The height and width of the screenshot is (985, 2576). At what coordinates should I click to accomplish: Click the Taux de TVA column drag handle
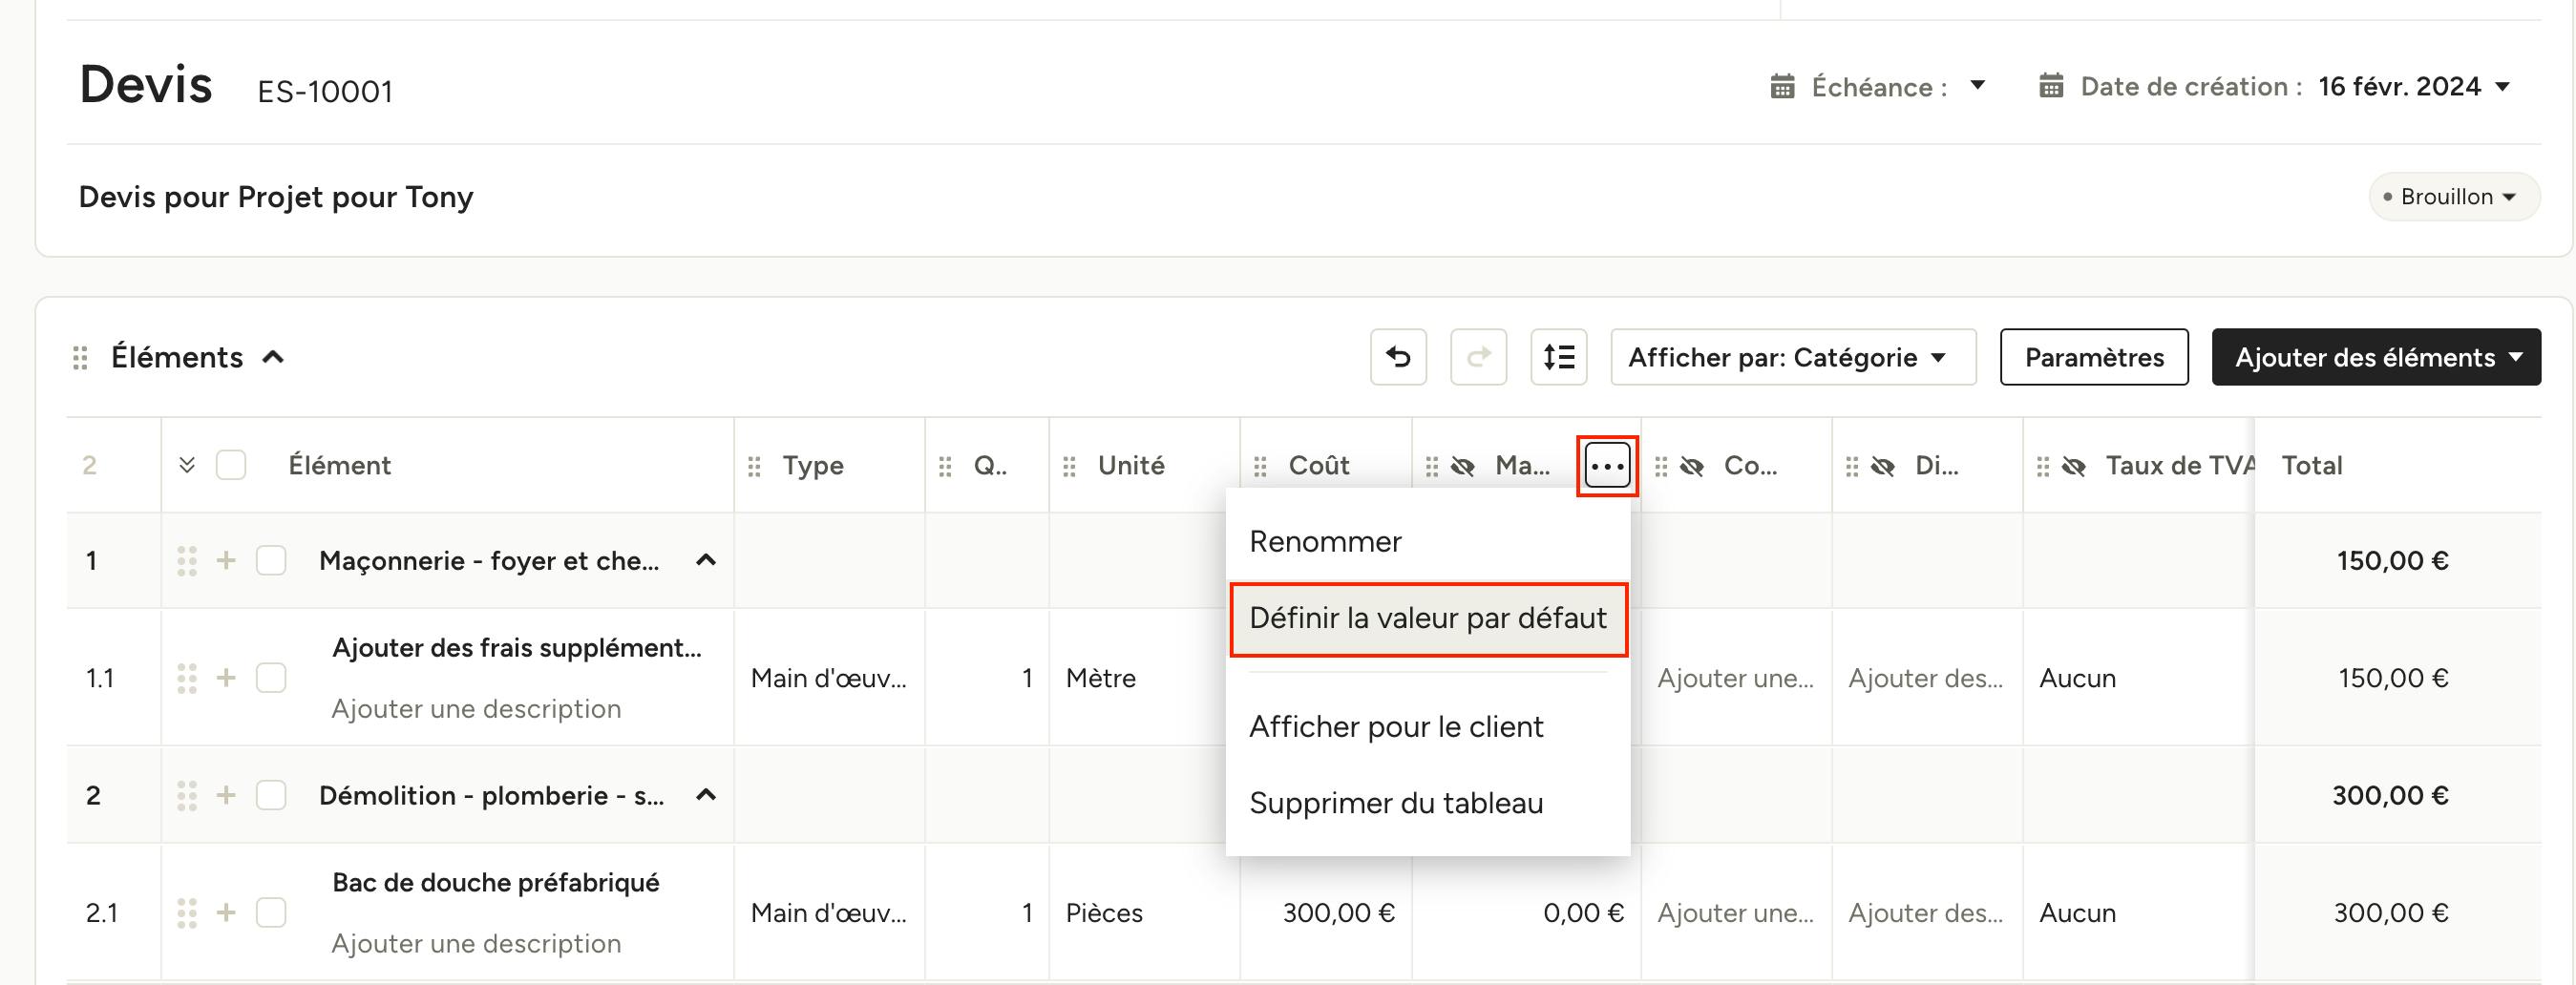coord(2043,466)
